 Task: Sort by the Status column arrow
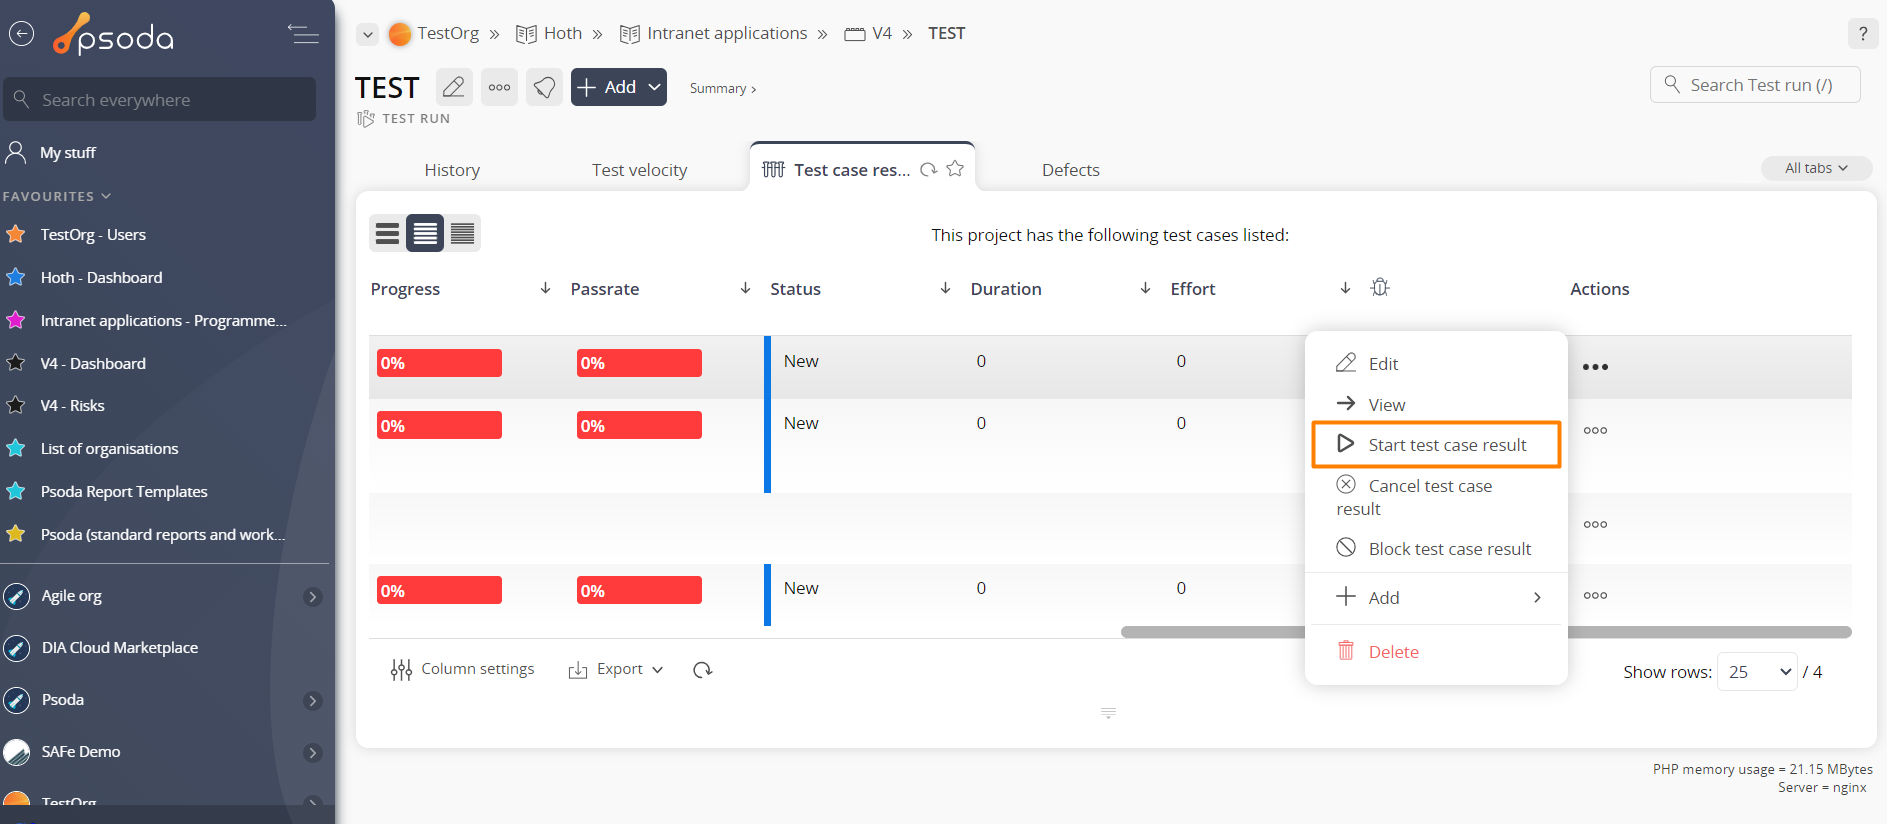point(945,288)
